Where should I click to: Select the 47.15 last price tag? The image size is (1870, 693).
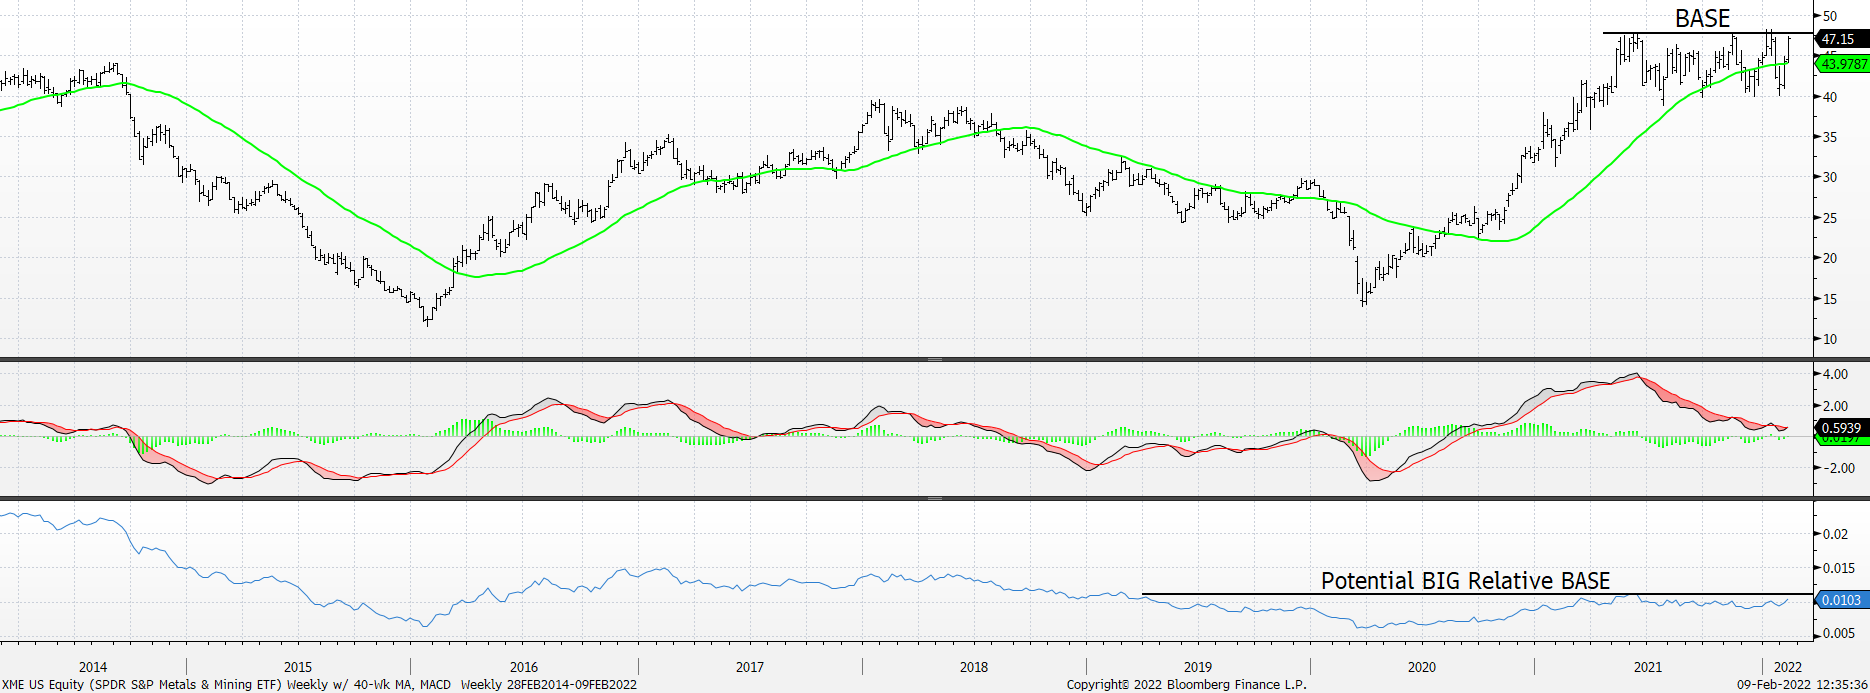click(x=1841, y=39)
